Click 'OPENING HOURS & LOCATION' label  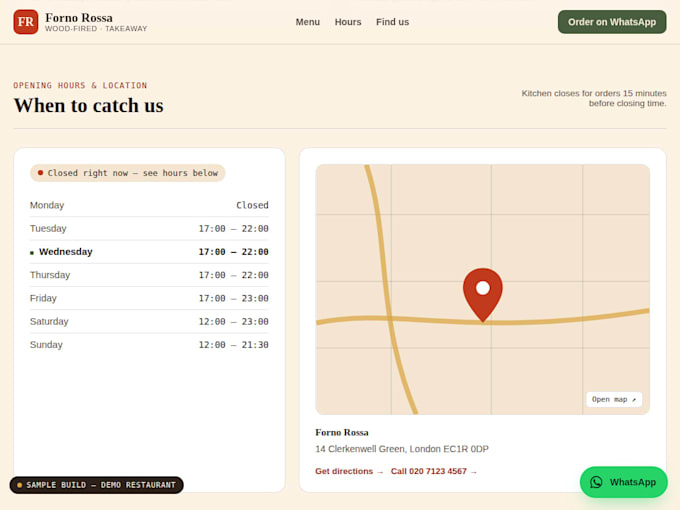click(80, 85)
